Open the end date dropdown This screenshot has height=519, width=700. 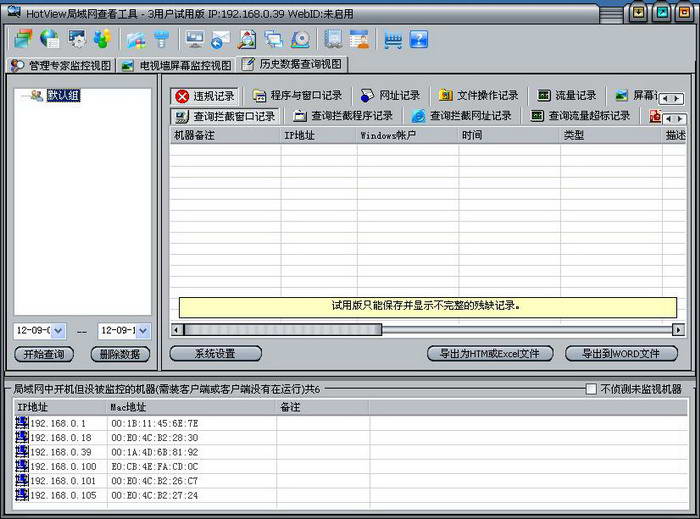tap(142, 331)
